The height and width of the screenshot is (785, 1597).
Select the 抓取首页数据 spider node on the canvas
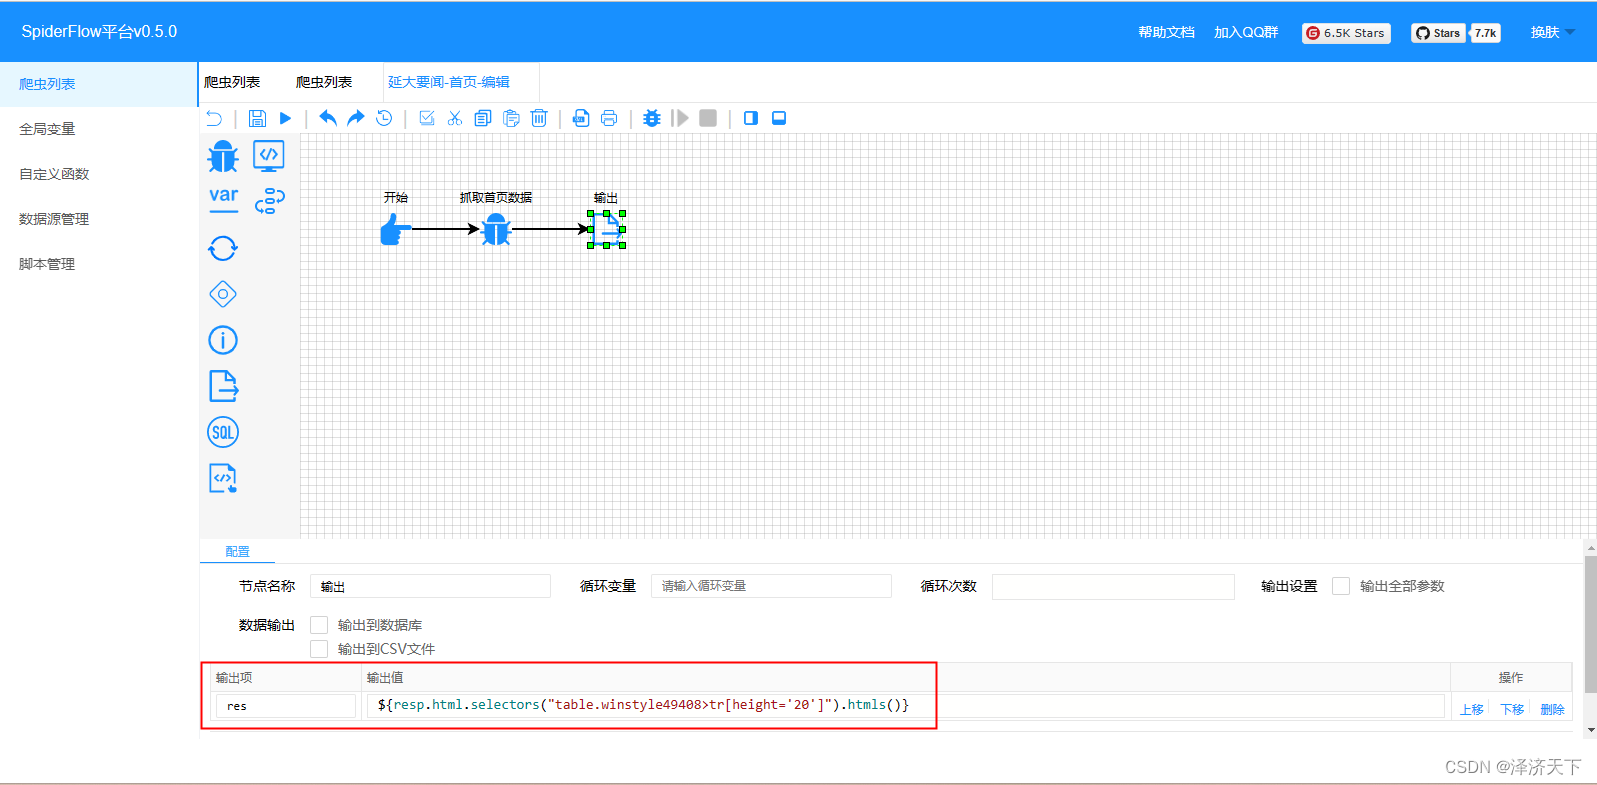(x=496, y=229)
